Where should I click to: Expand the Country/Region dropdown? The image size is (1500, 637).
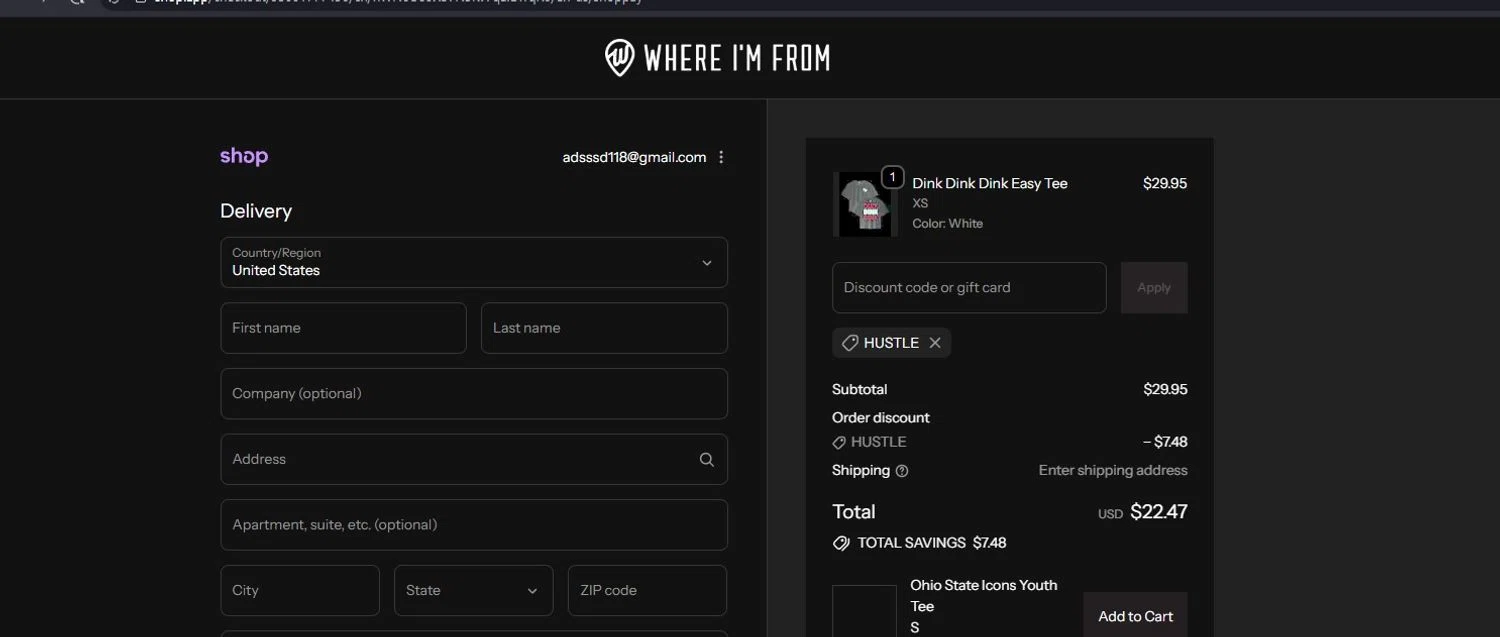(474, 262)
